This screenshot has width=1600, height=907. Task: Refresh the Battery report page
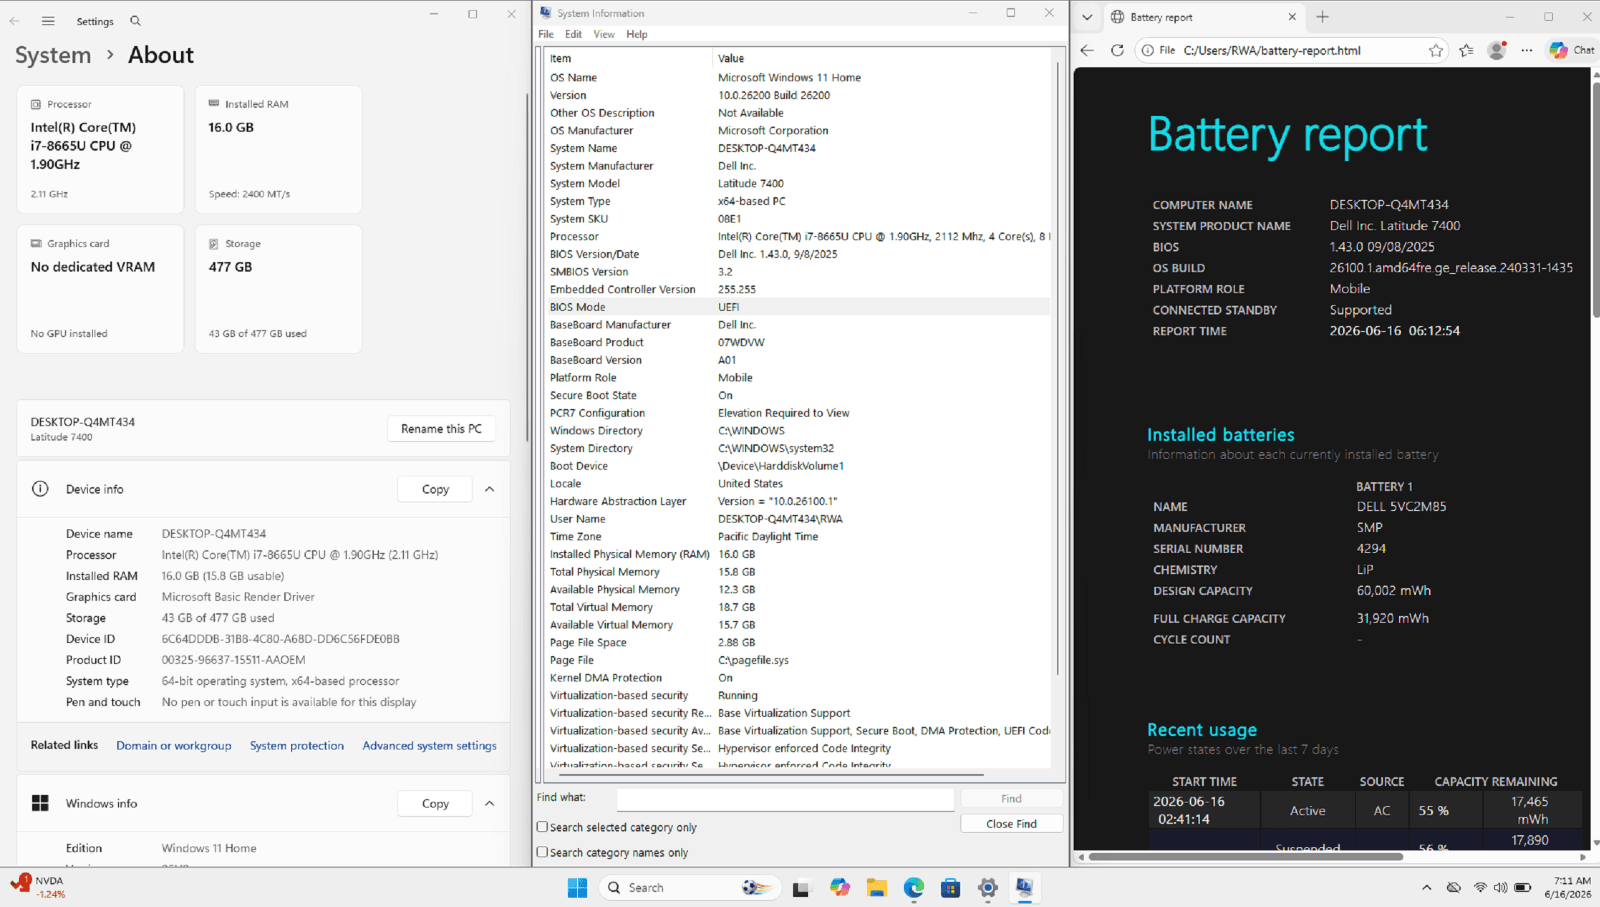click(1118, 50)
